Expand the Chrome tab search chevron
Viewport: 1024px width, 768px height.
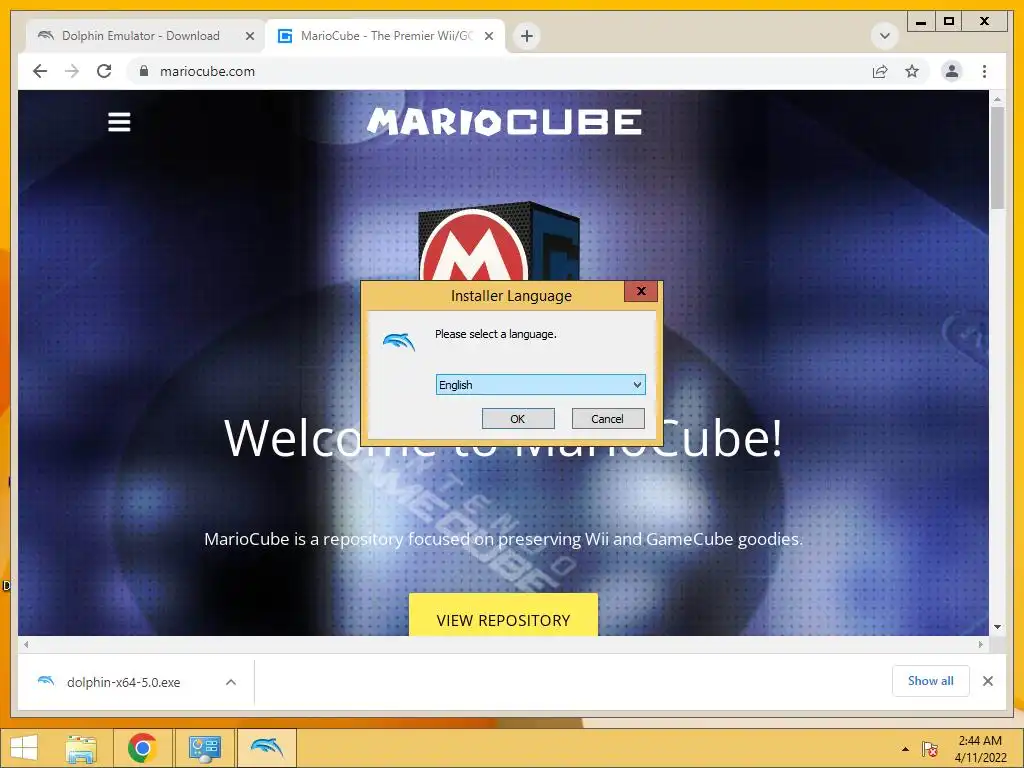point(885,36)
